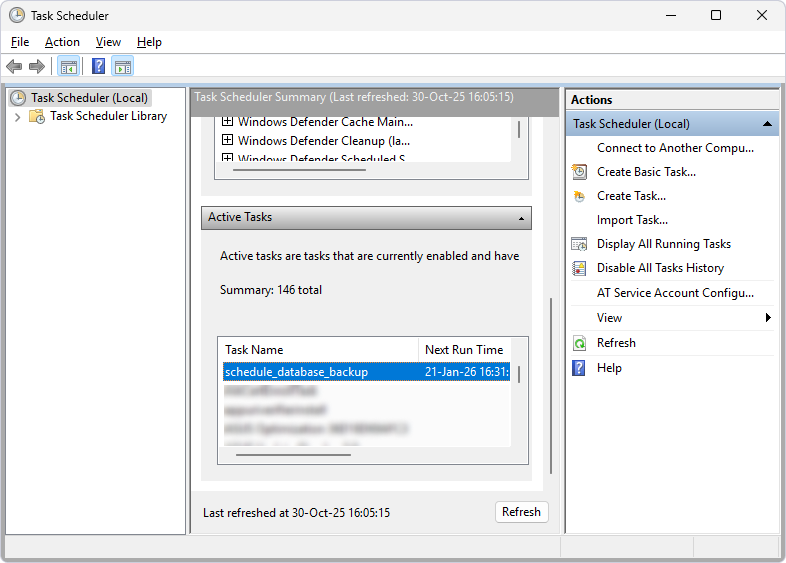Viewport: 786px width, 563px height.
Task: Expand the Windows Defender Cache Maintenance entry
Action: tap(227, 122)
